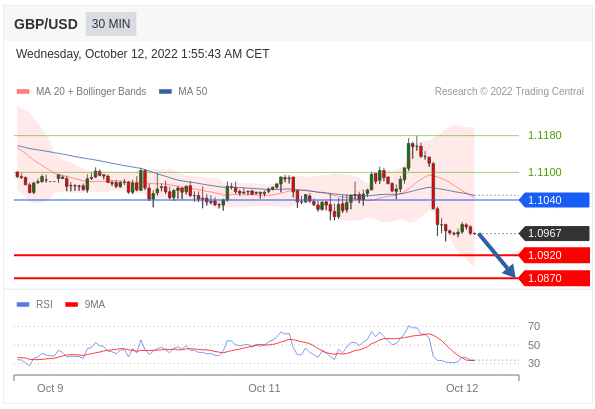
Task: Click the 30 MIN timeframe badge
Action: (x=111, y=24)
